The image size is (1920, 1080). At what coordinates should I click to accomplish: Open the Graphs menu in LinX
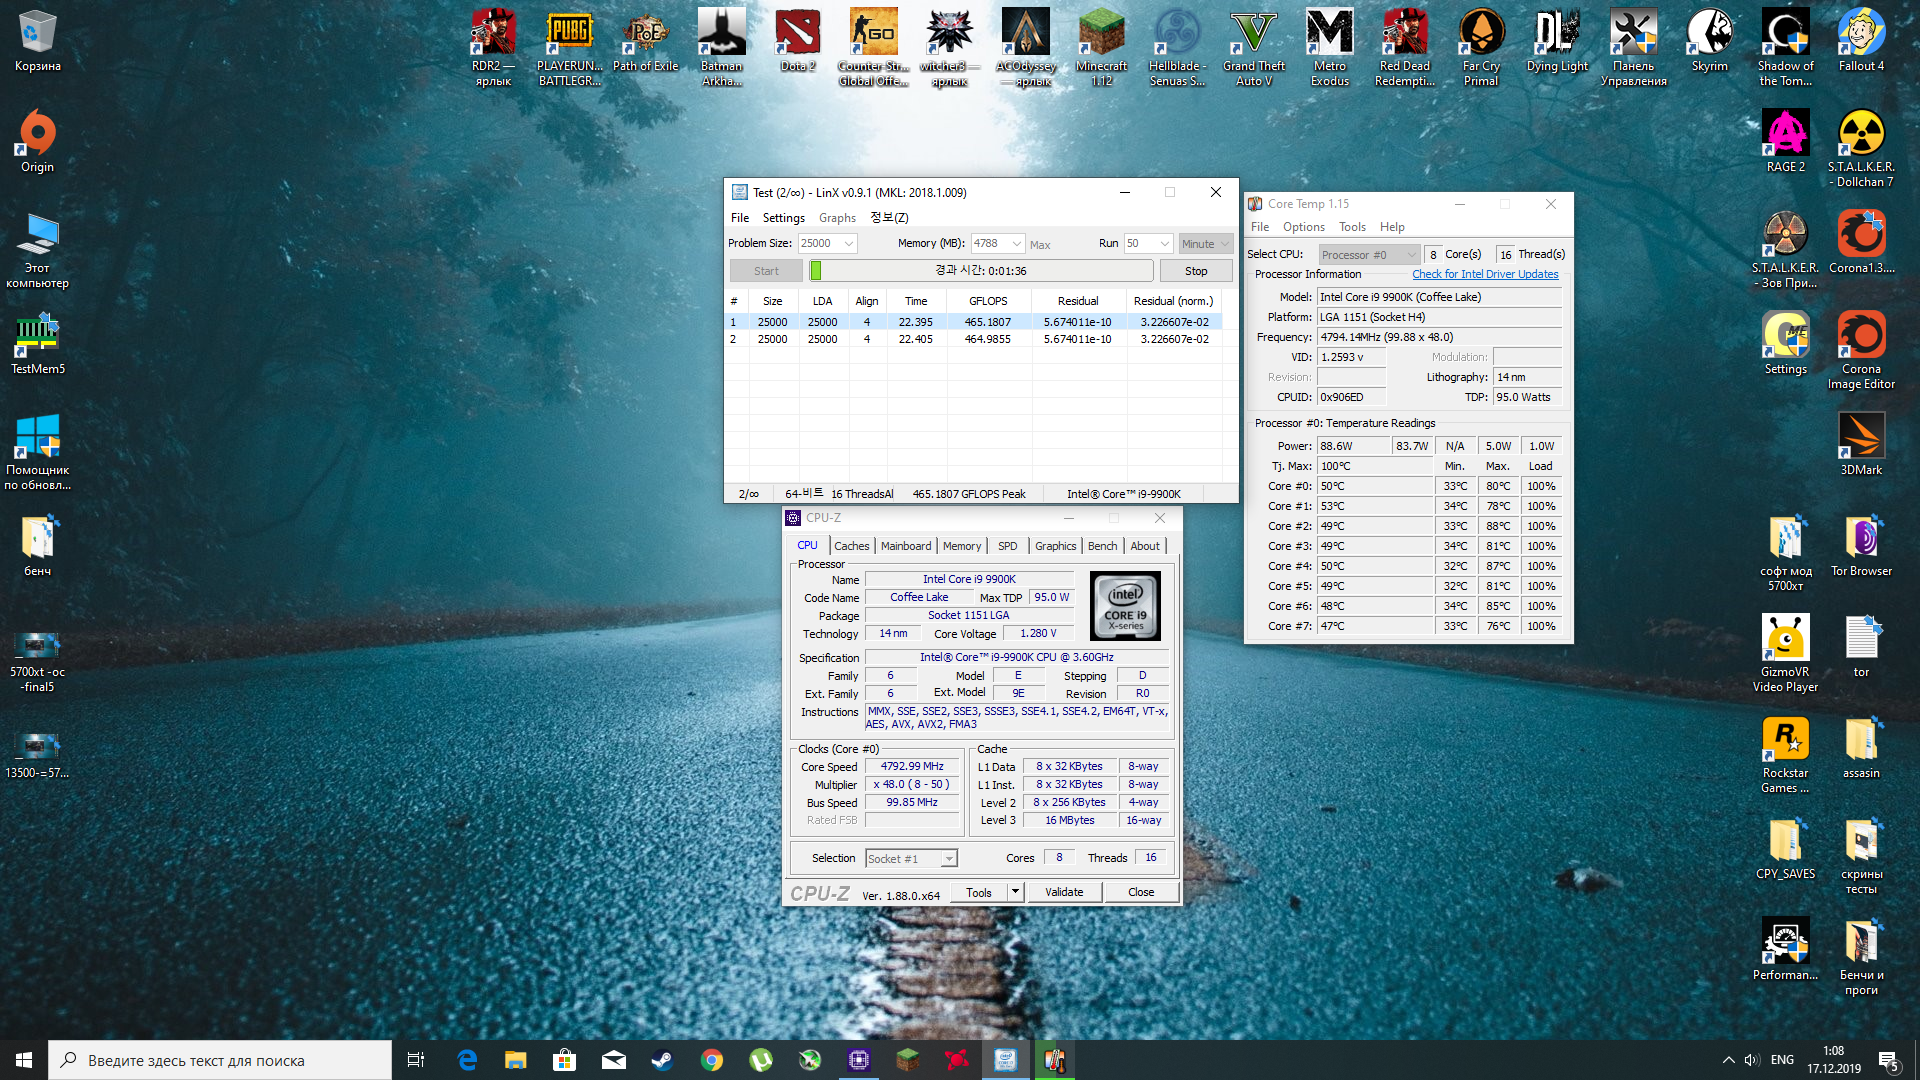click(837, 218)
